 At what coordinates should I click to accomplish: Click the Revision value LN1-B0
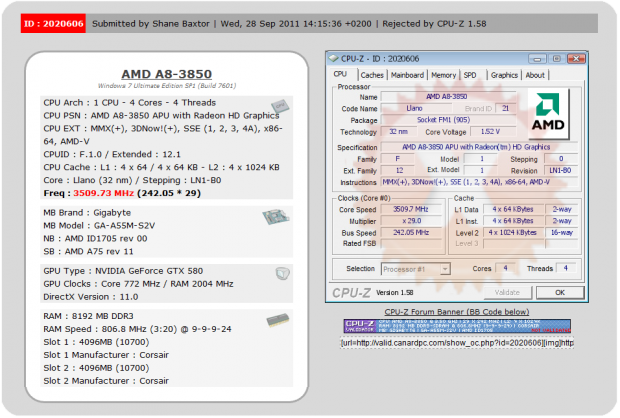(x=561, y=170)
